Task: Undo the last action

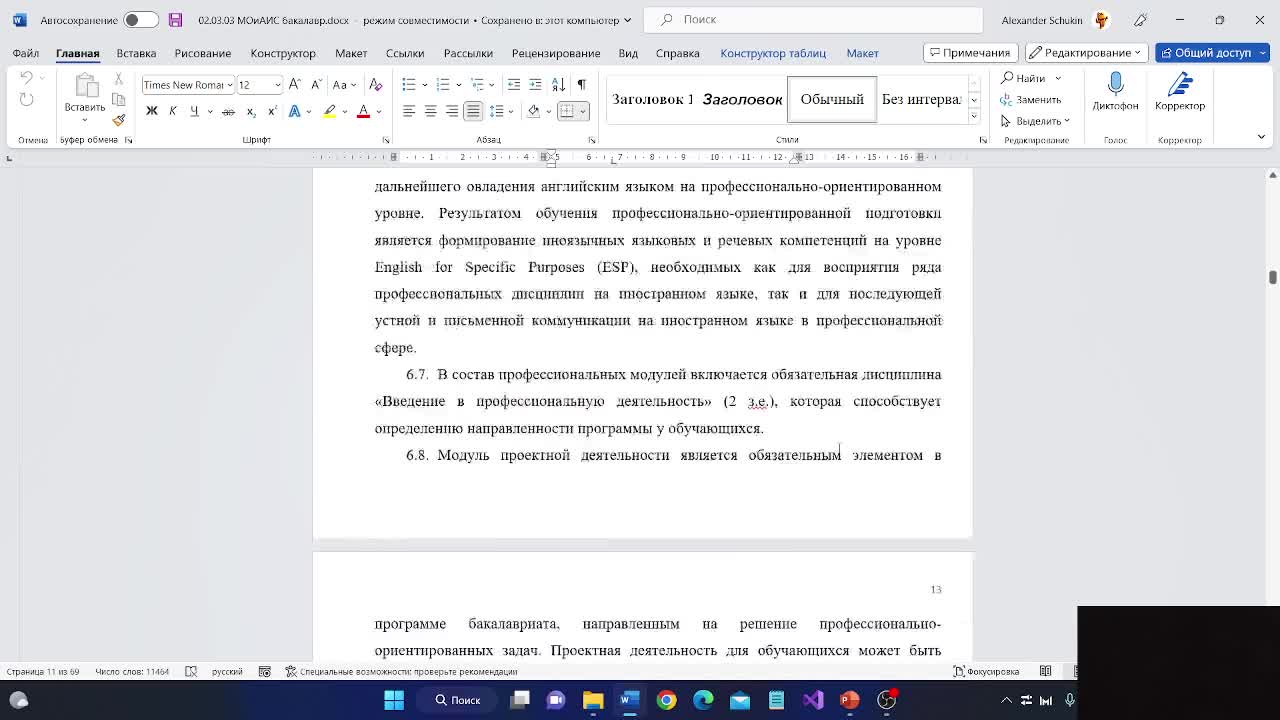Action: click(x=27, y=78)
